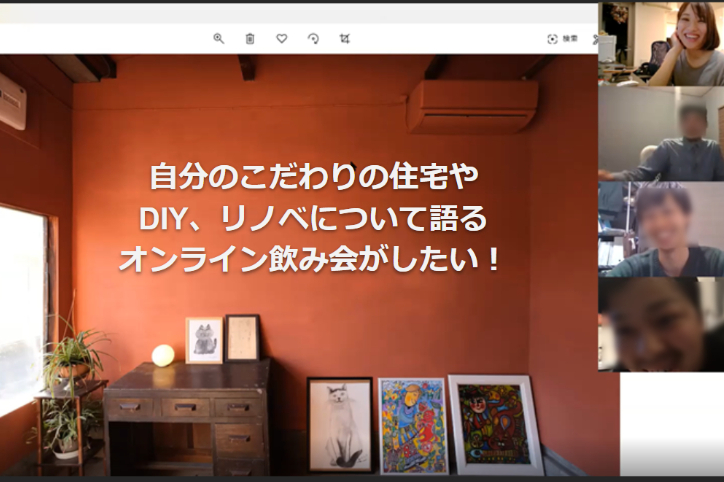
Task: Click the round glowing lamp on the desk
Action: (163, 355)
